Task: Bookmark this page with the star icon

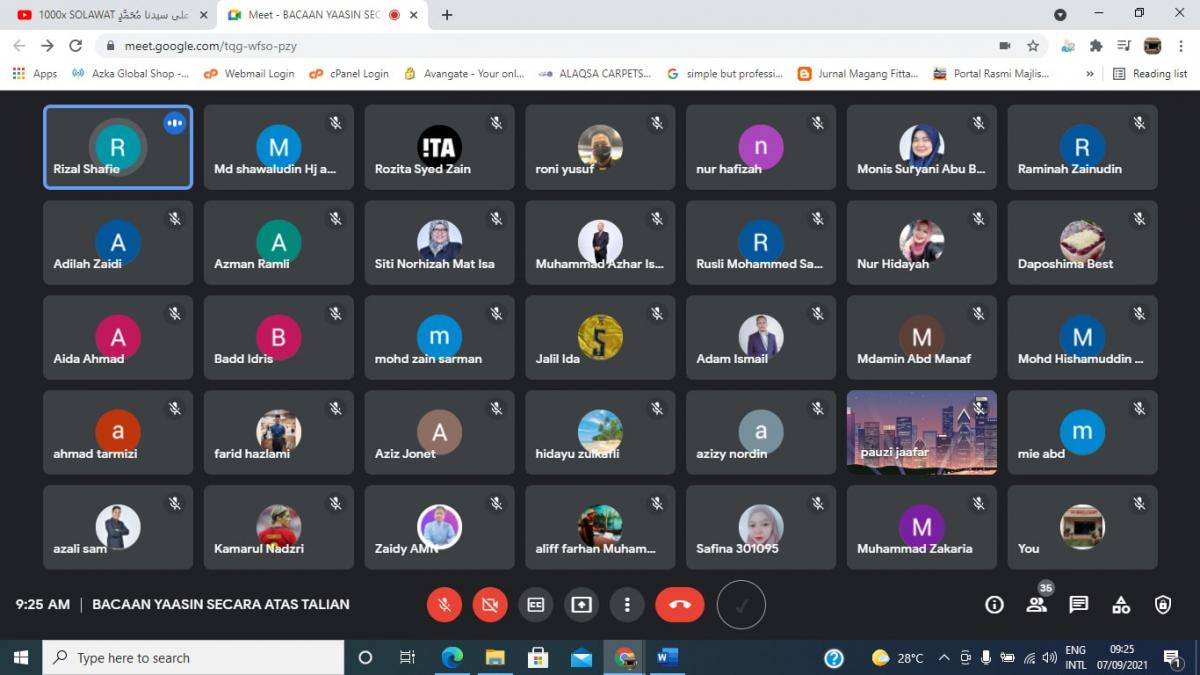Action: point(1032,46)
